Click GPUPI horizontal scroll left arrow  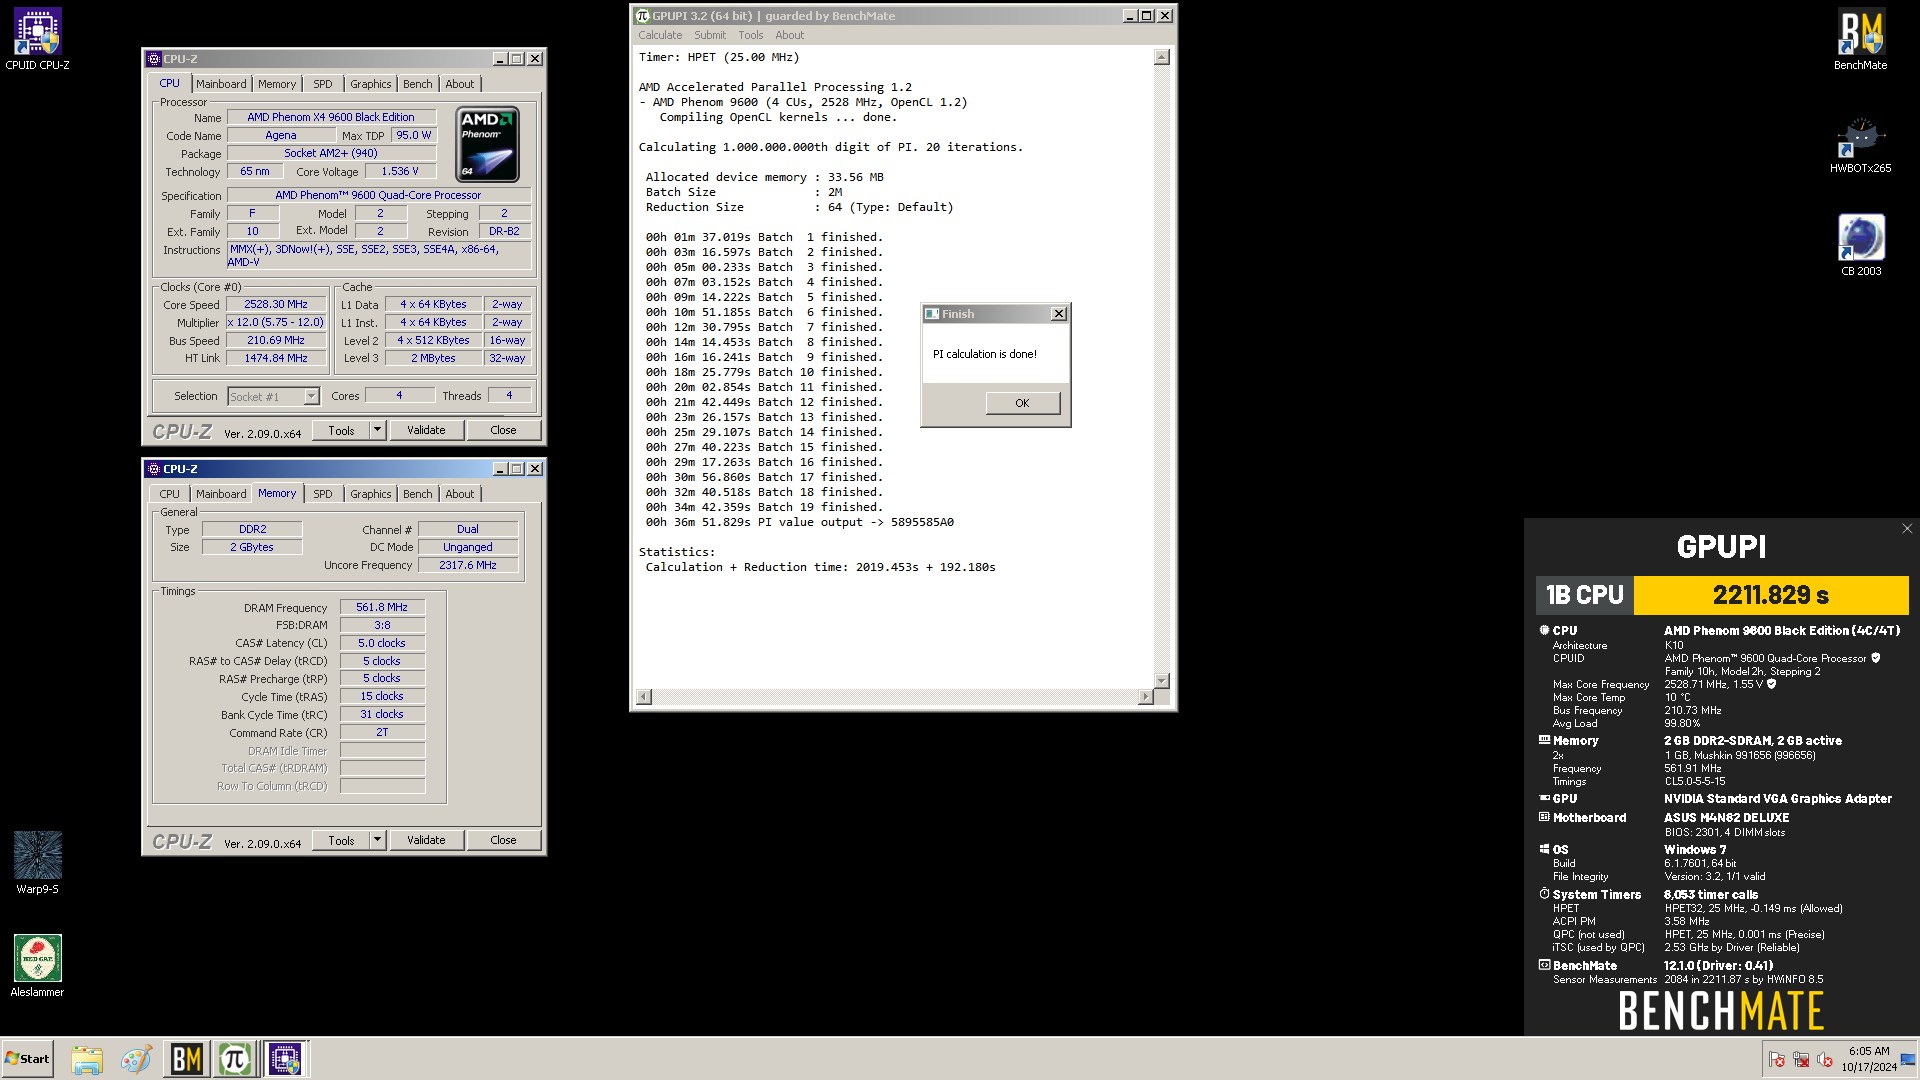644,696
